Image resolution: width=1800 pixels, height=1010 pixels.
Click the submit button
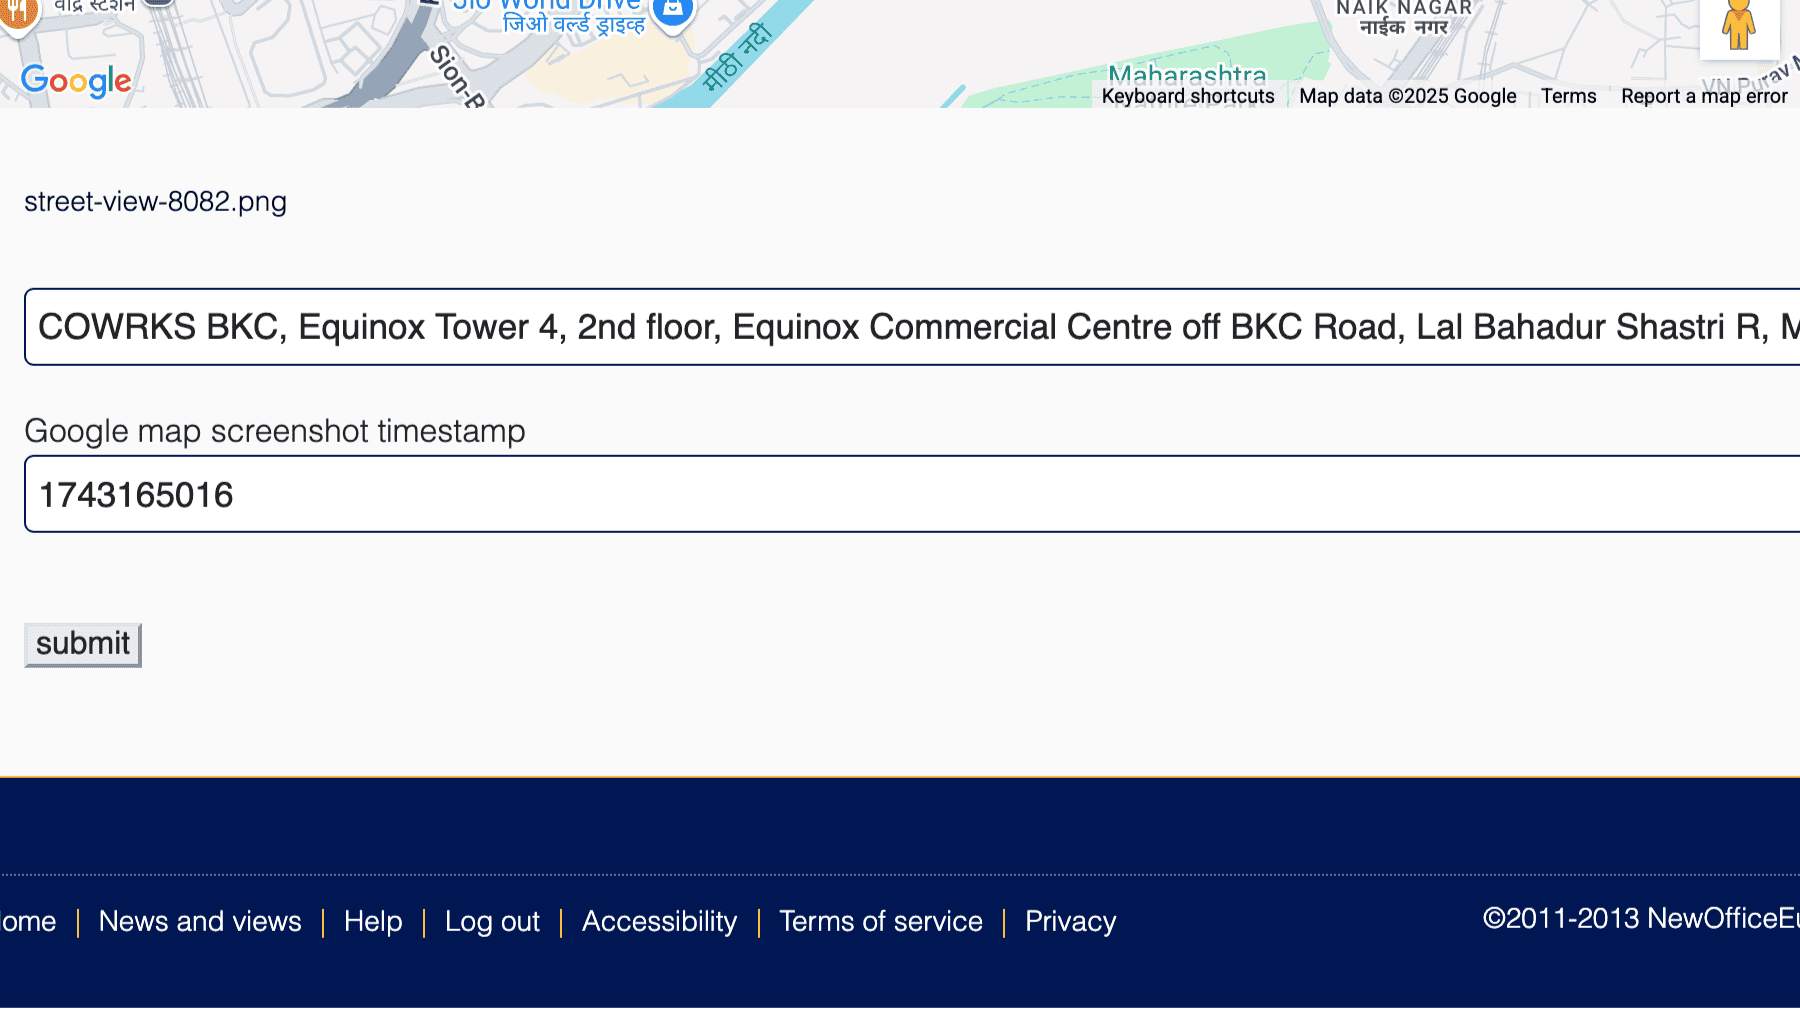click(x=83, y=645)
